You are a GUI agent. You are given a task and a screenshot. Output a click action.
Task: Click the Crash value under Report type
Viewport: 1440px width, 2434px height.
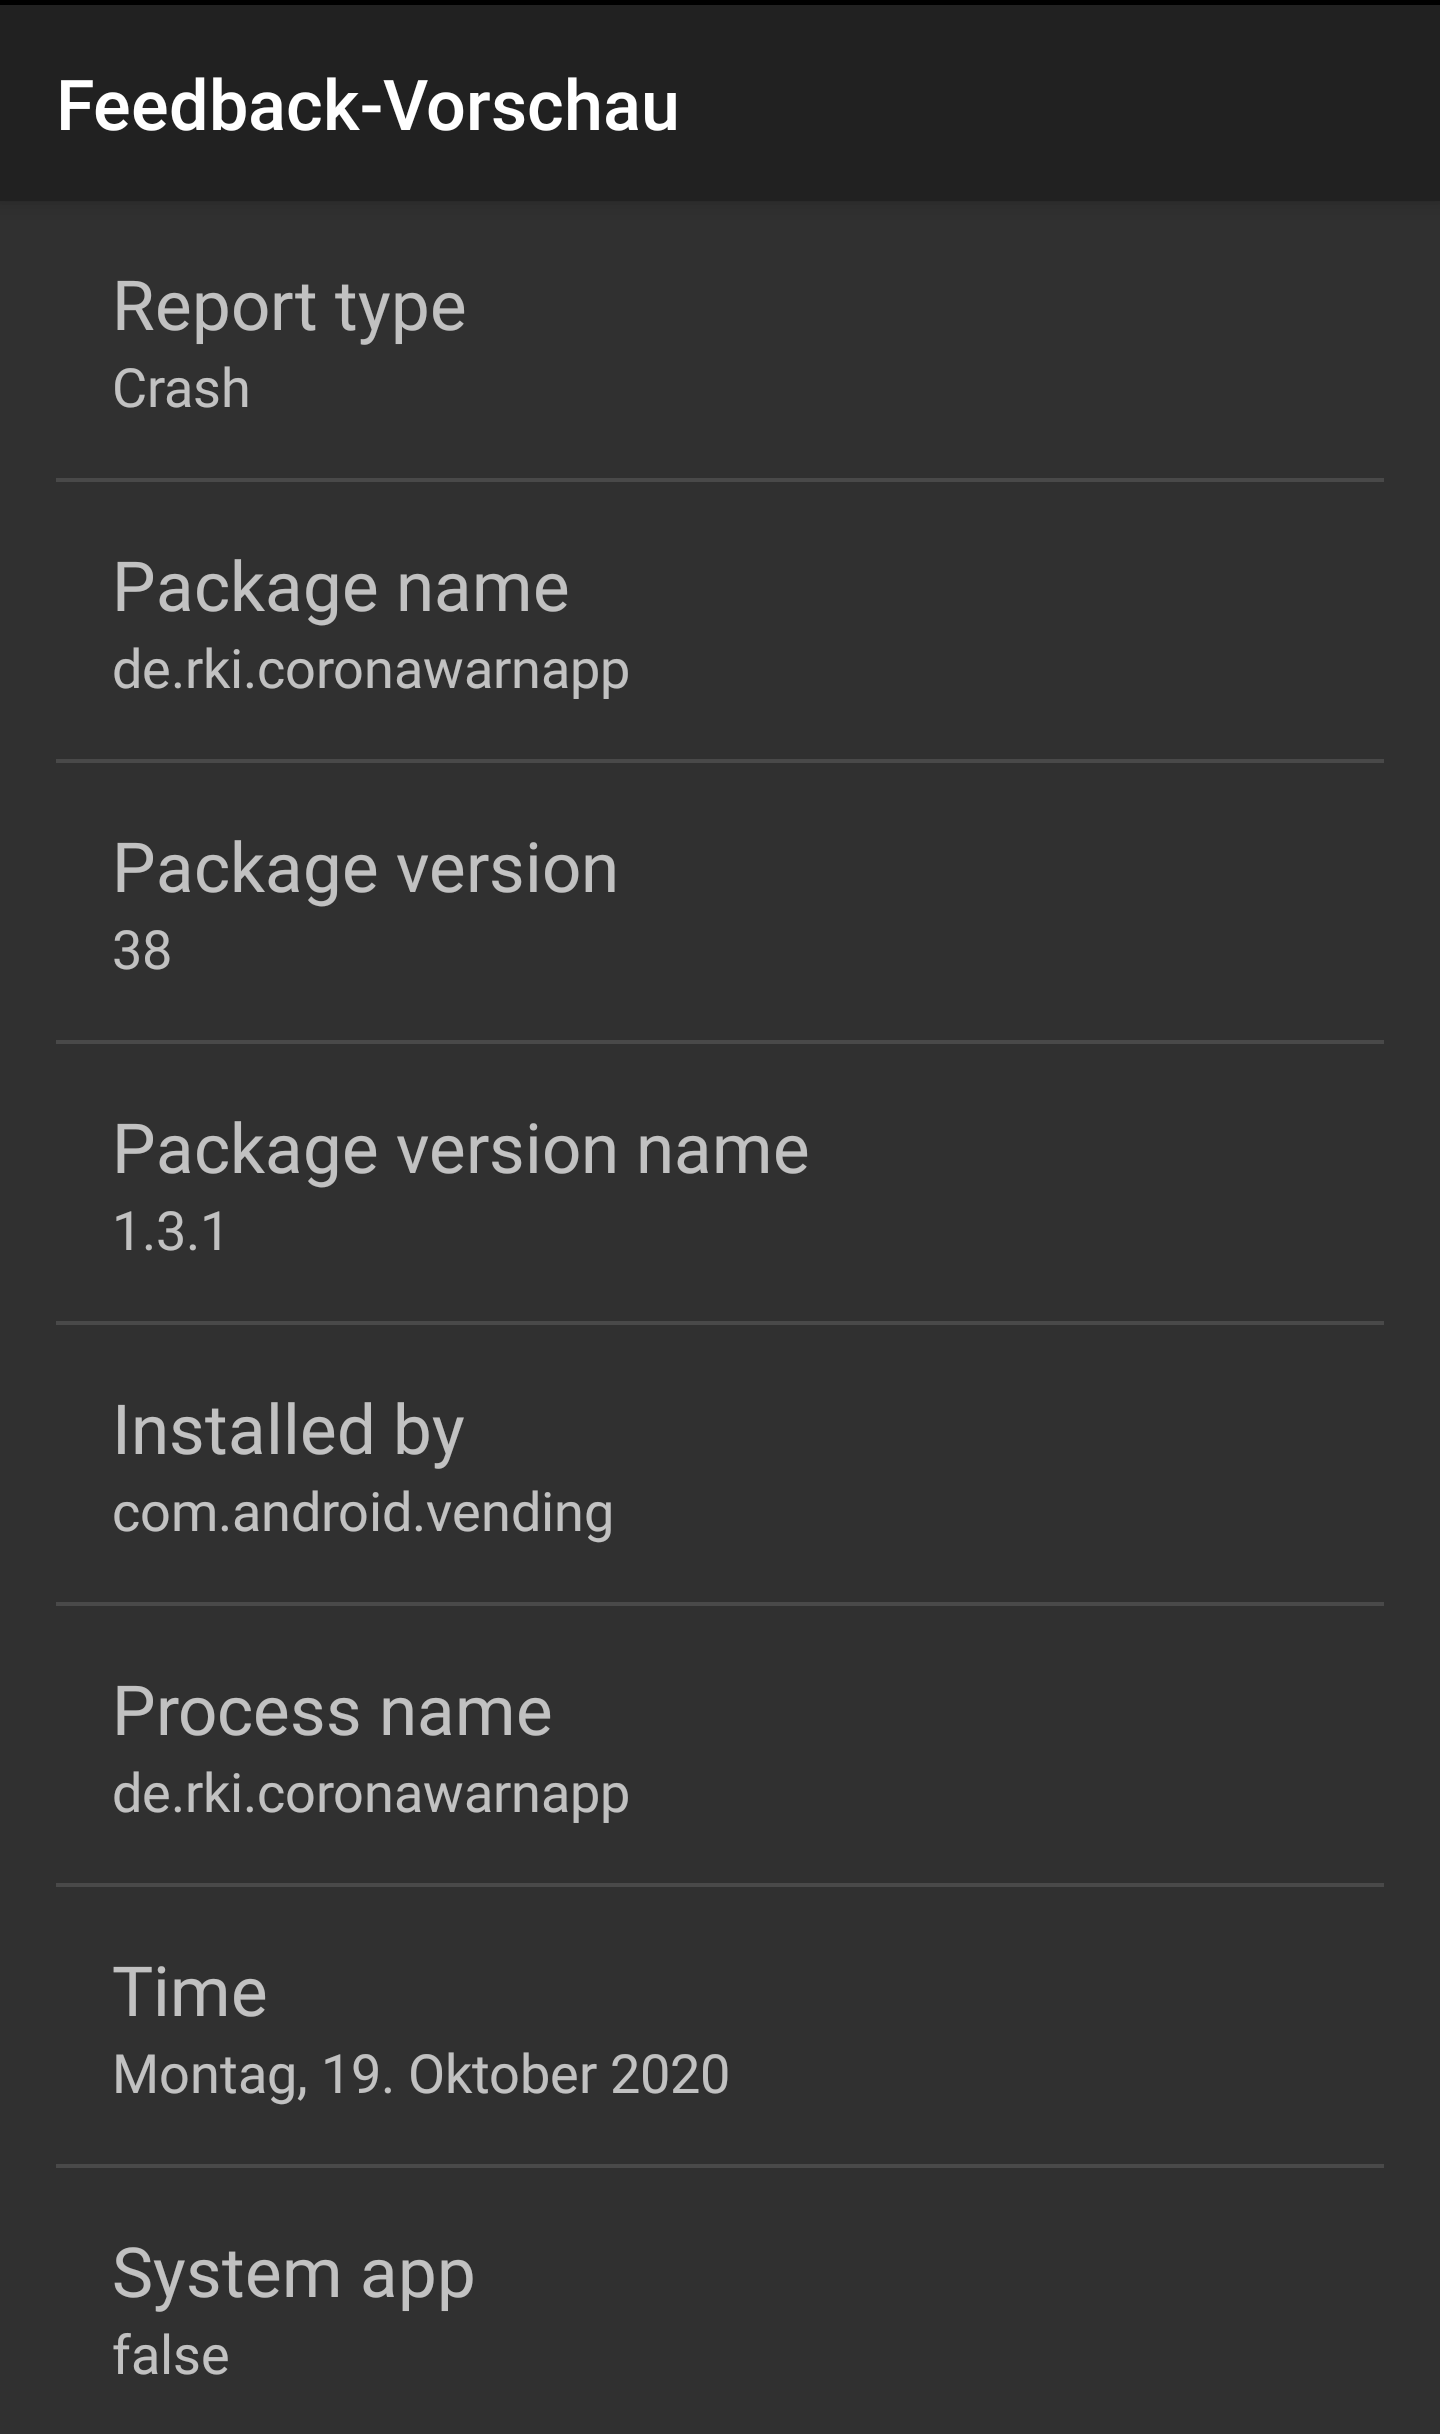coord(180,390)
